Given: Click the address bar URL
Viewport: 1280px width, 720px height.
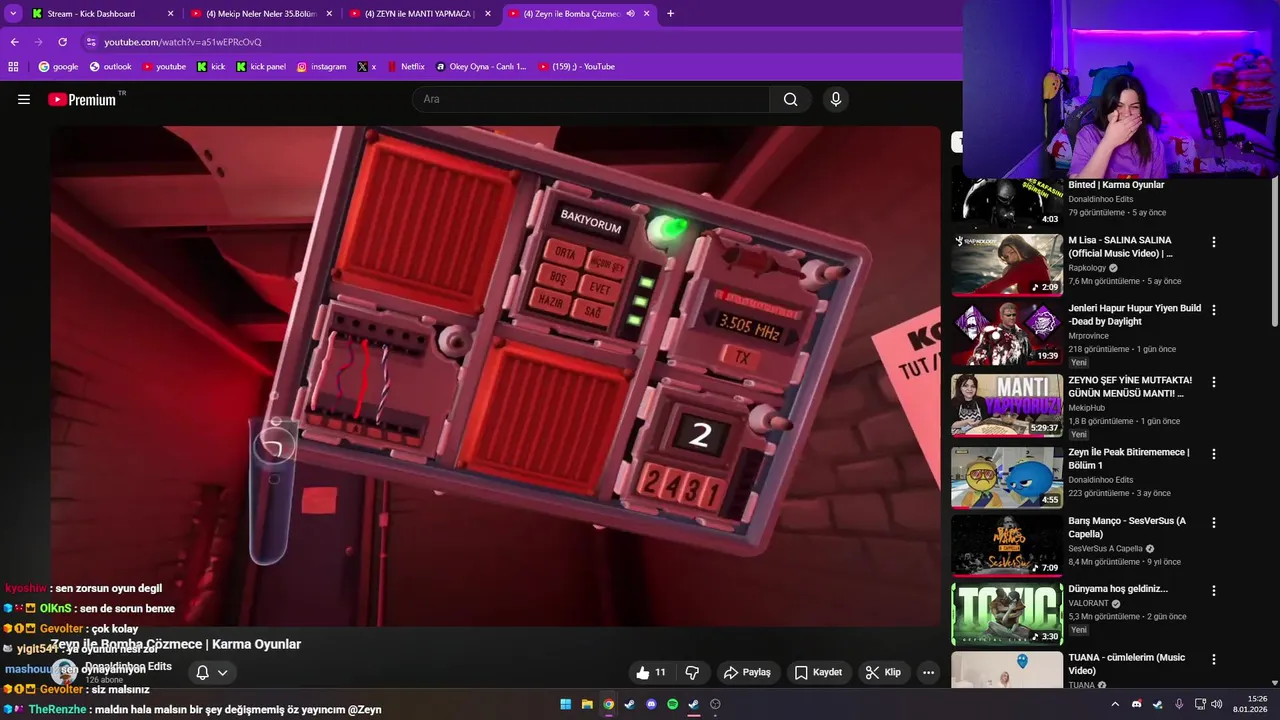Looking at the screenshot, I should (x=183, y=42).
